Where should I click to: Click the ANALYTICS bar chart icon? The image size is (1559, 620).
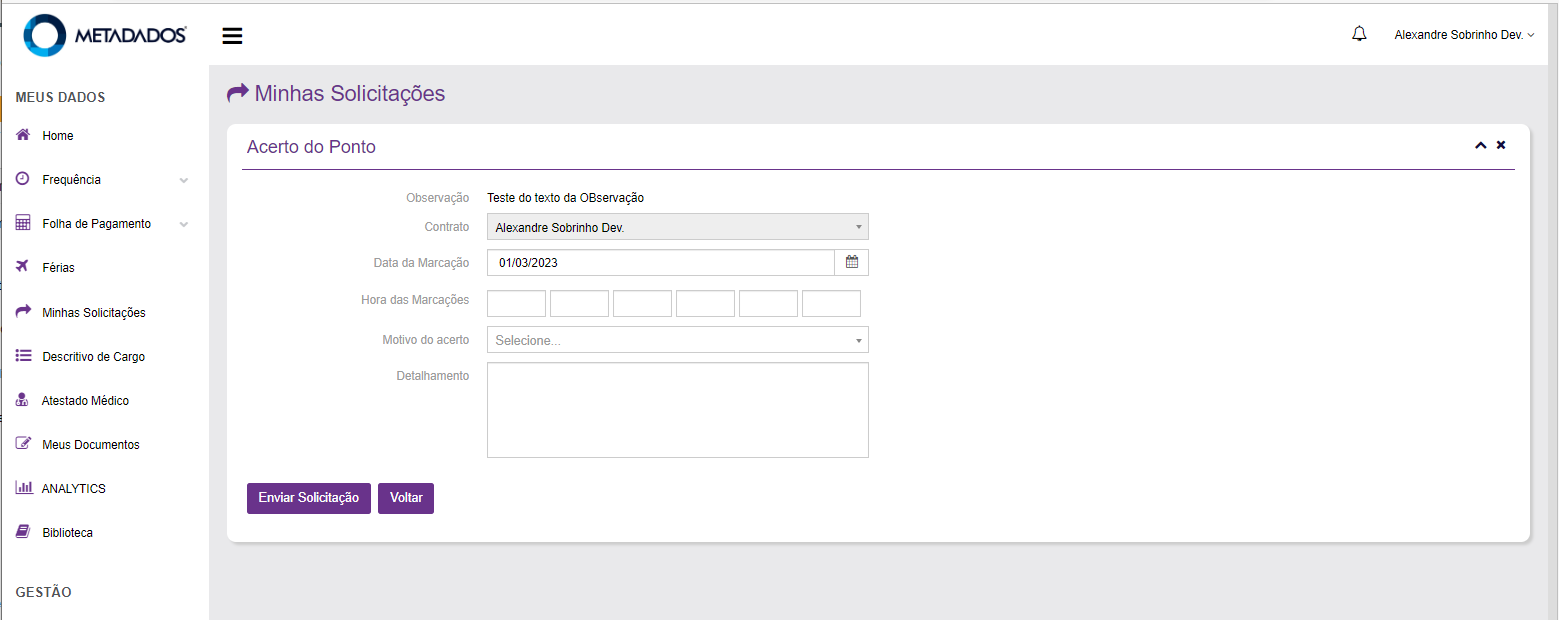click(x=24, y=488)
